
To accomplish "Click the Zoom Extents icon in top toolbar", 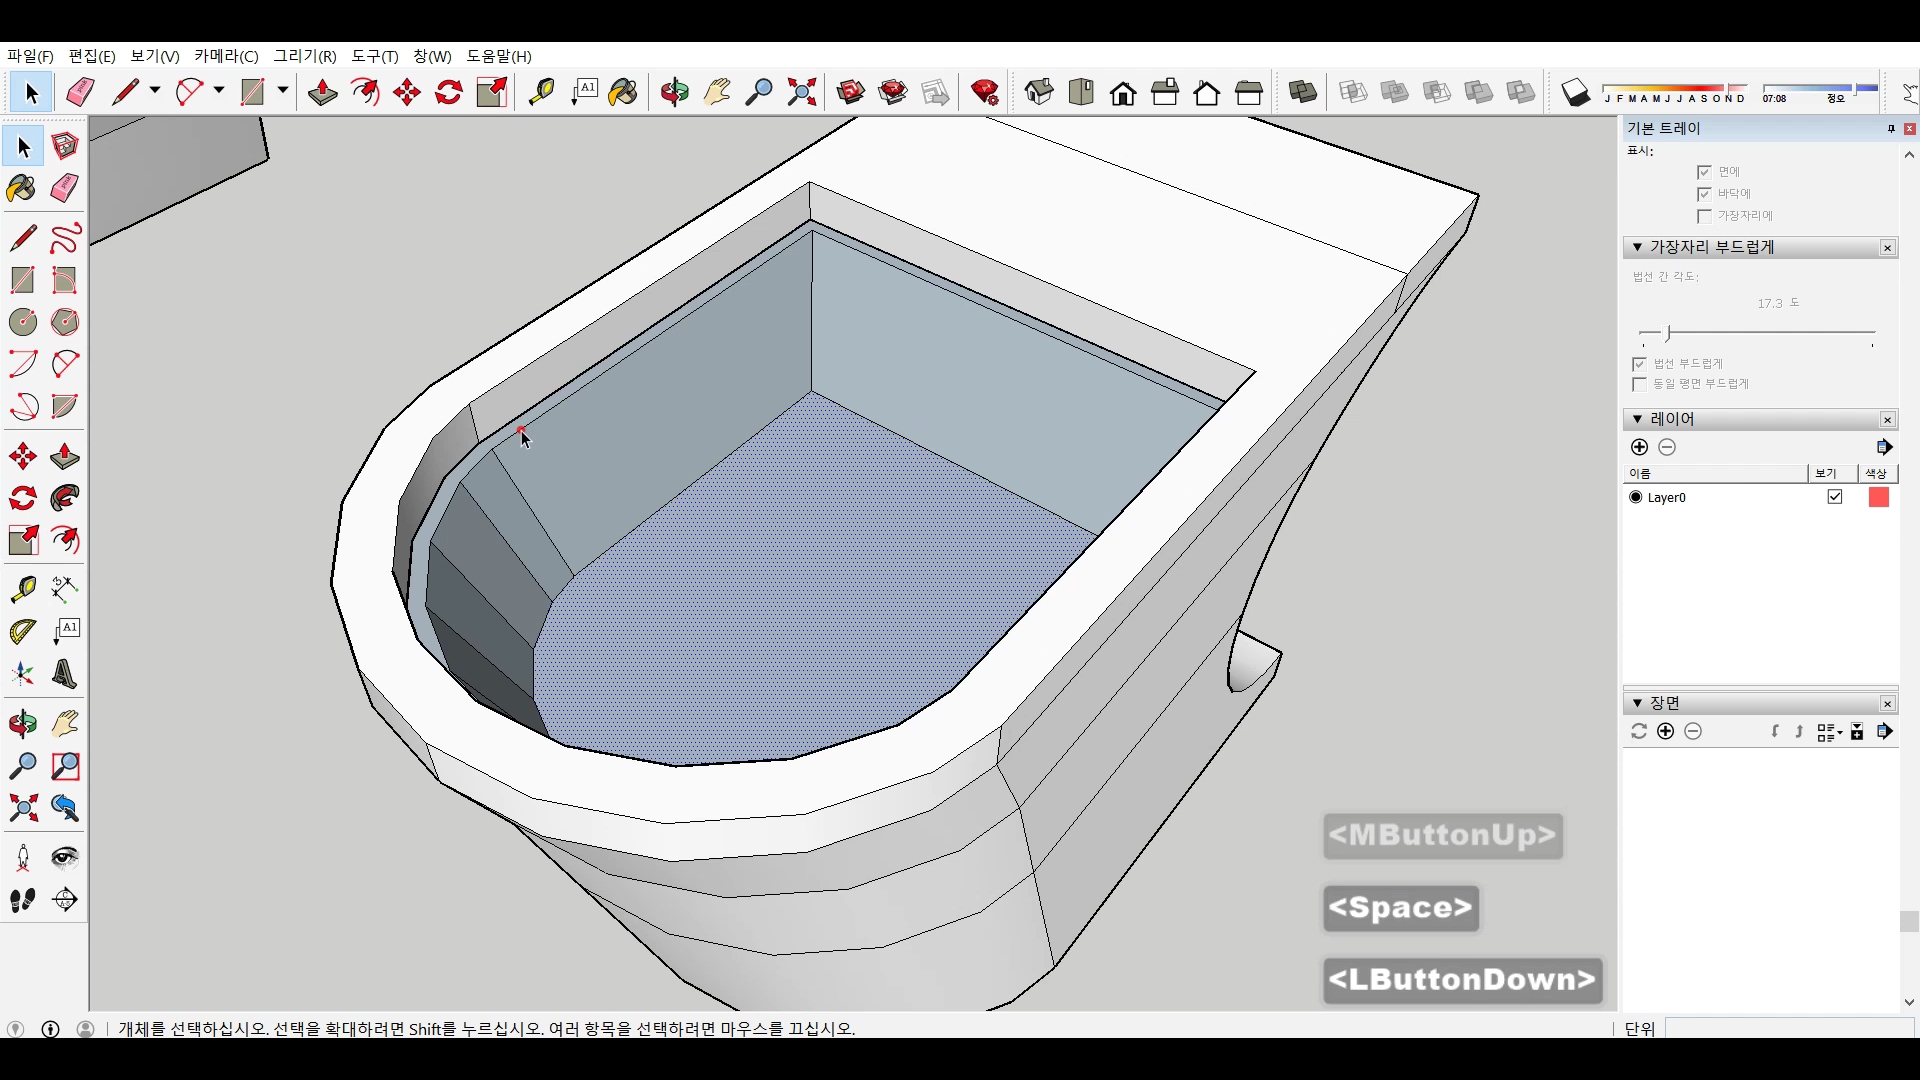I will pos(801,93).
